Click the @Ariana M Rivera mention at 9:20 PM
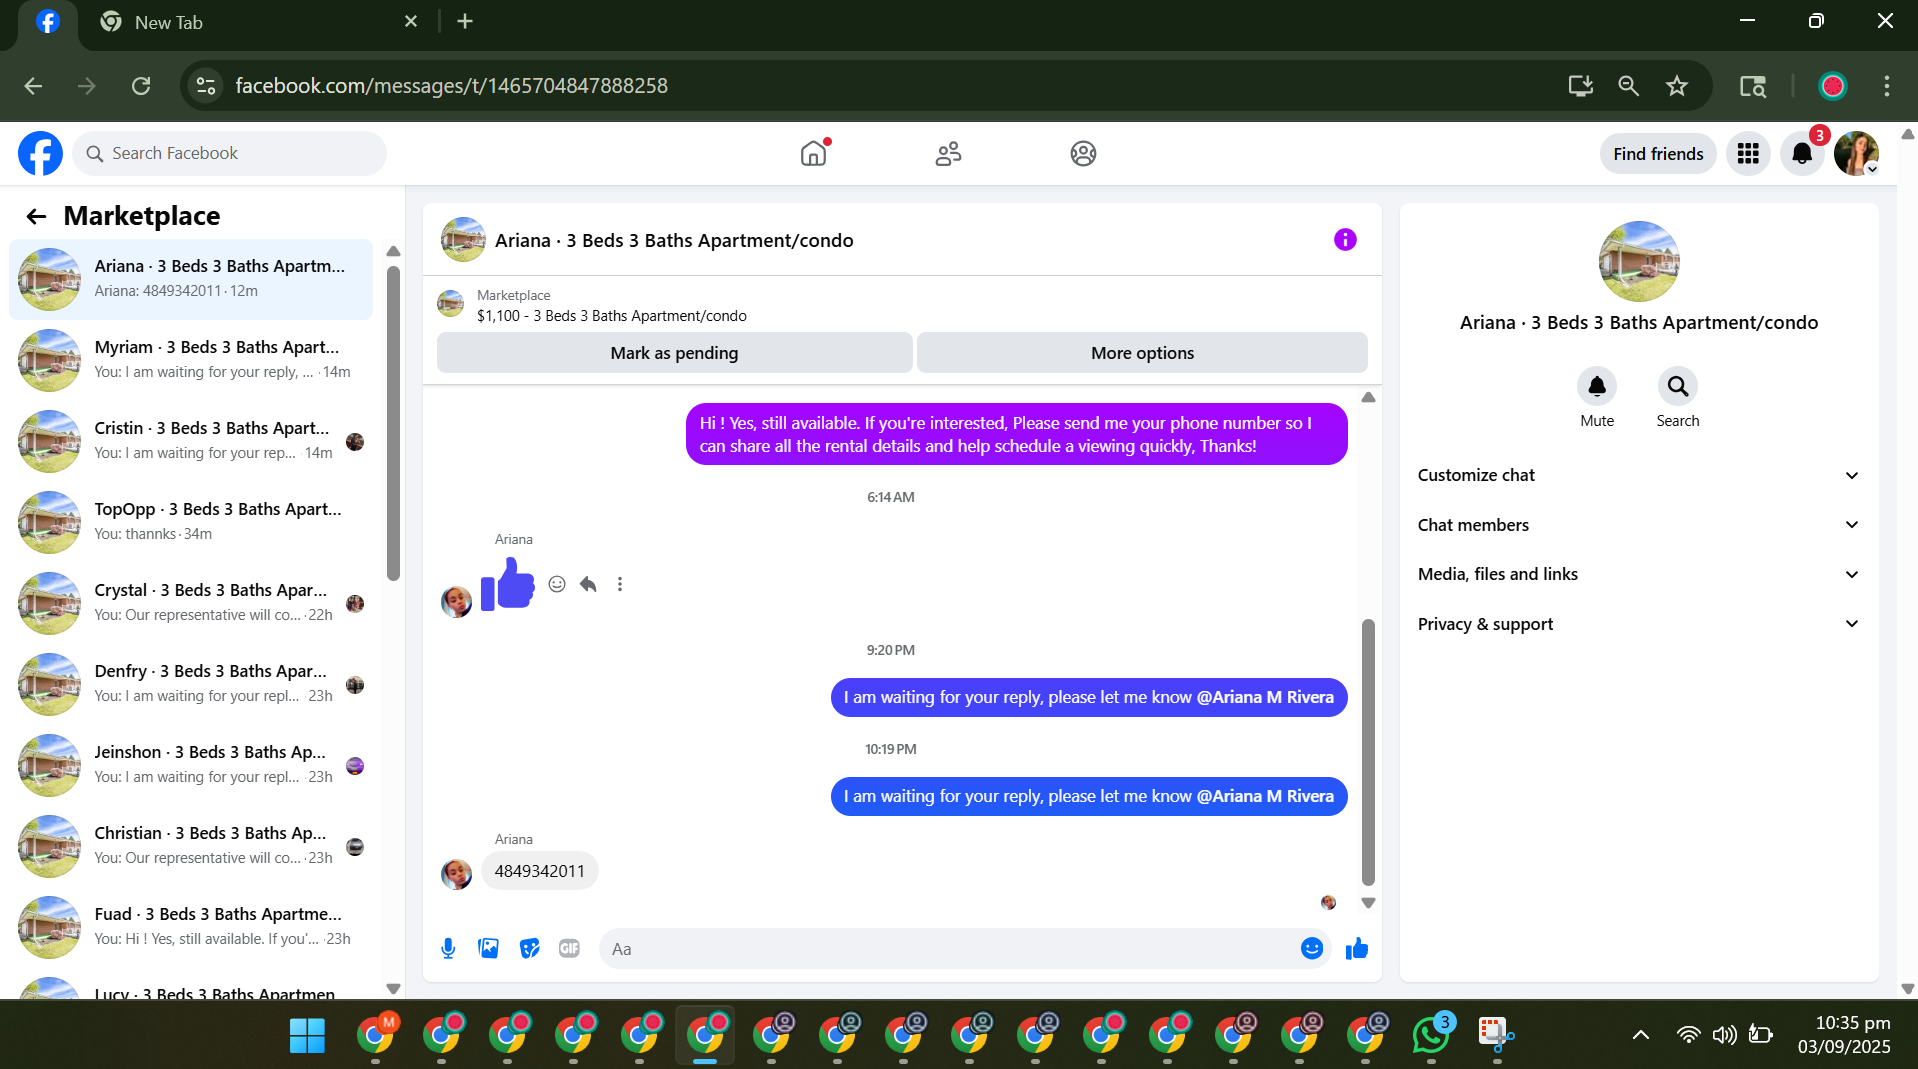This screenshot has height=1069, width=1918. [x=1265, y=697]
